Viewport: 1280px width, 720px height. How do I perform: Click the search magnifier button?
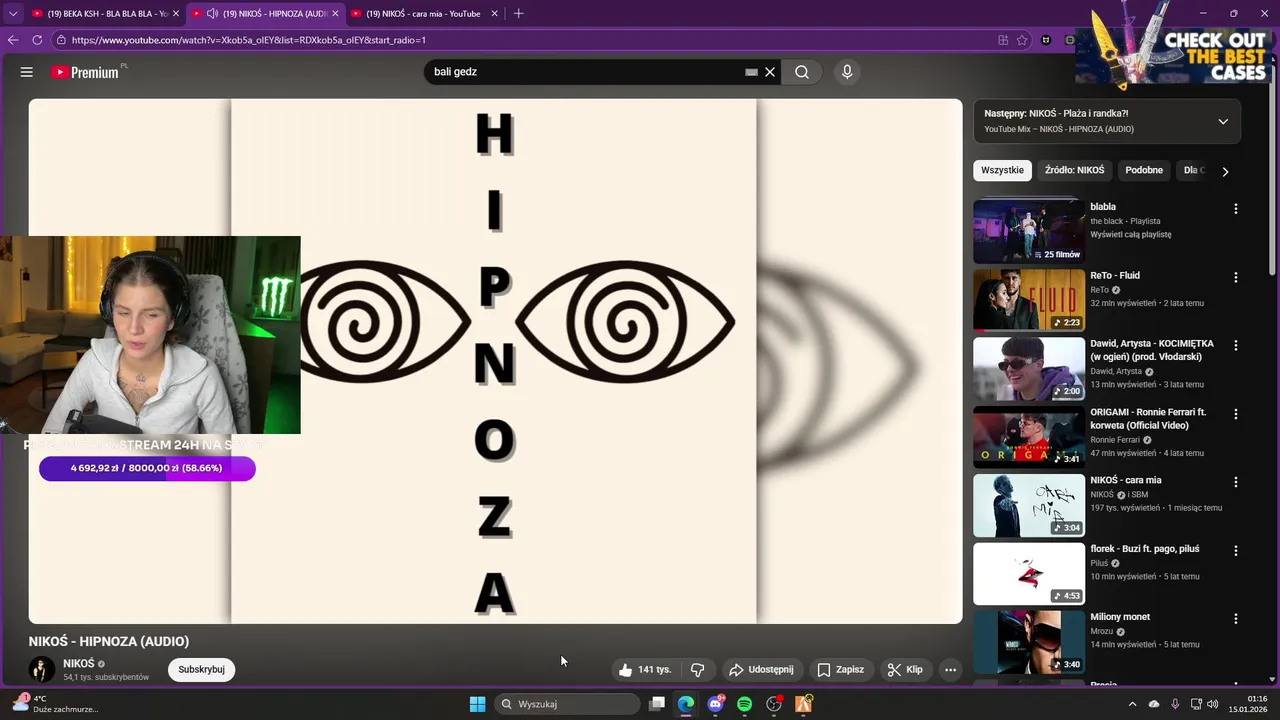tap(802, 72)
